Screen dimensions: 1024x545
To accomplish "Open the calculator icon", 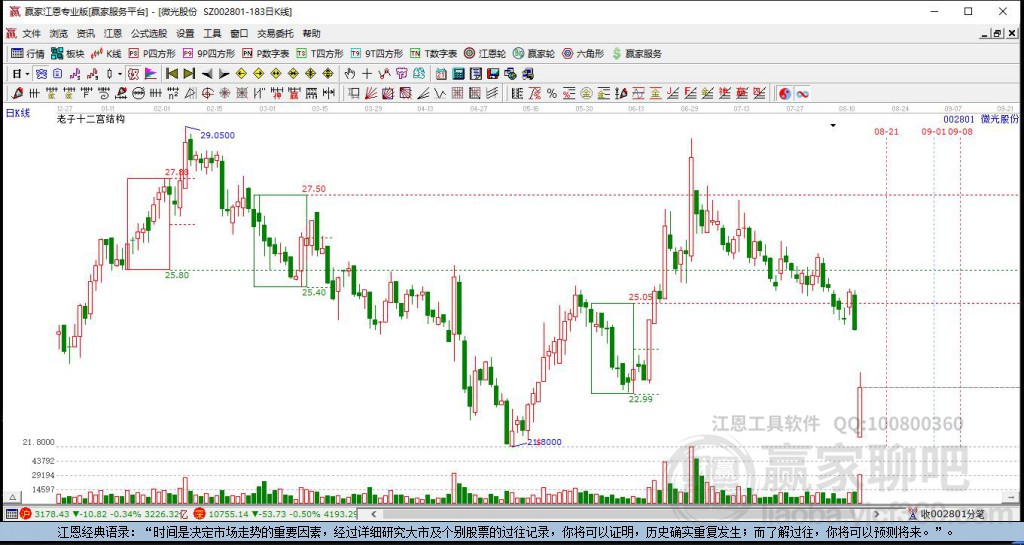I will (x=458, y=74).
